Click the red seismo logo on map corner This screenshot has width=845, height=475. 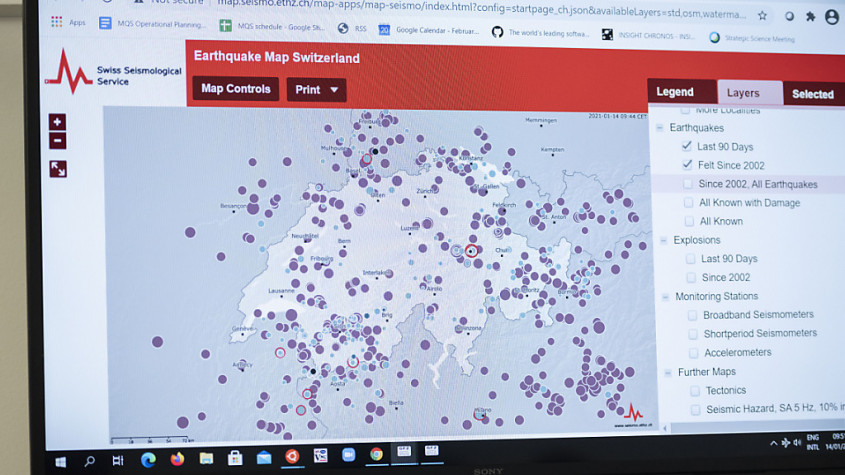(634, 414)
